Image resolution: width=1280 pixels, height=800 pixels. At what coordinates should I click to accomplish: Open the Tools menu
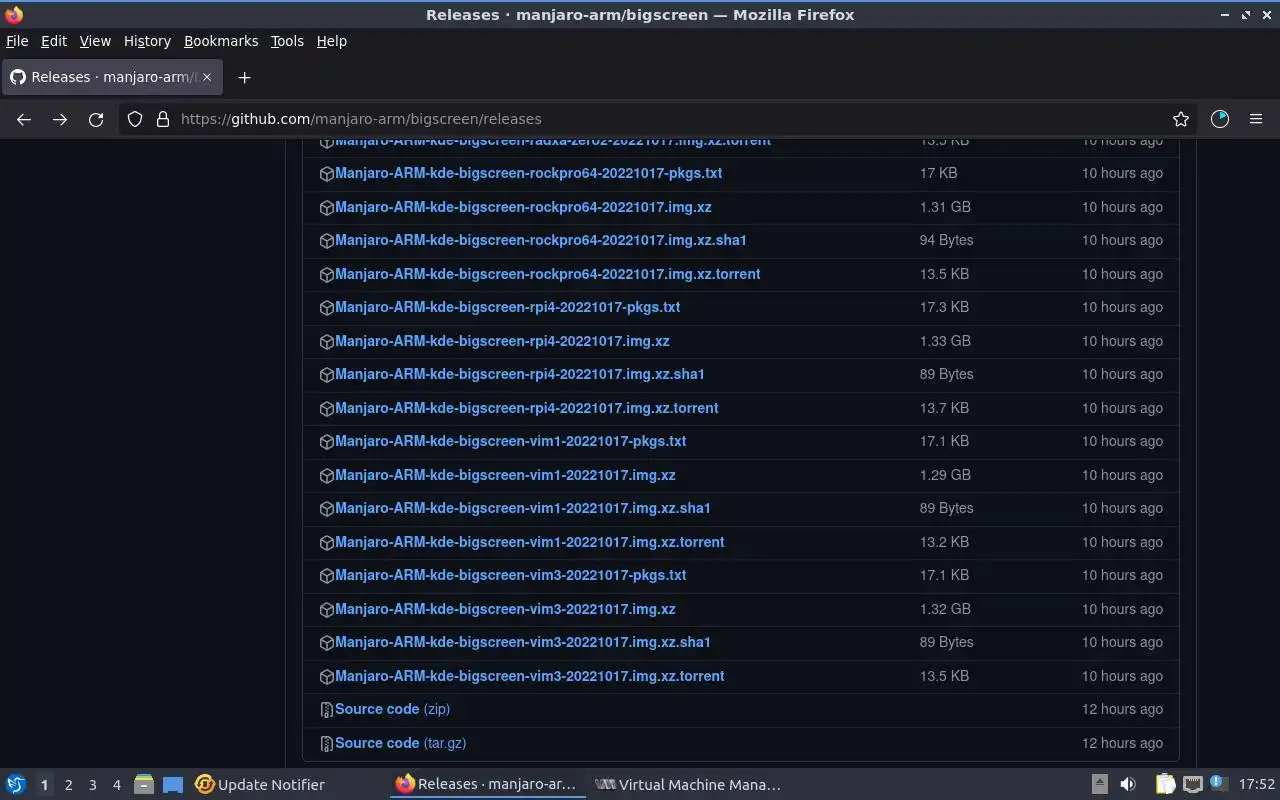click(287, 41)
